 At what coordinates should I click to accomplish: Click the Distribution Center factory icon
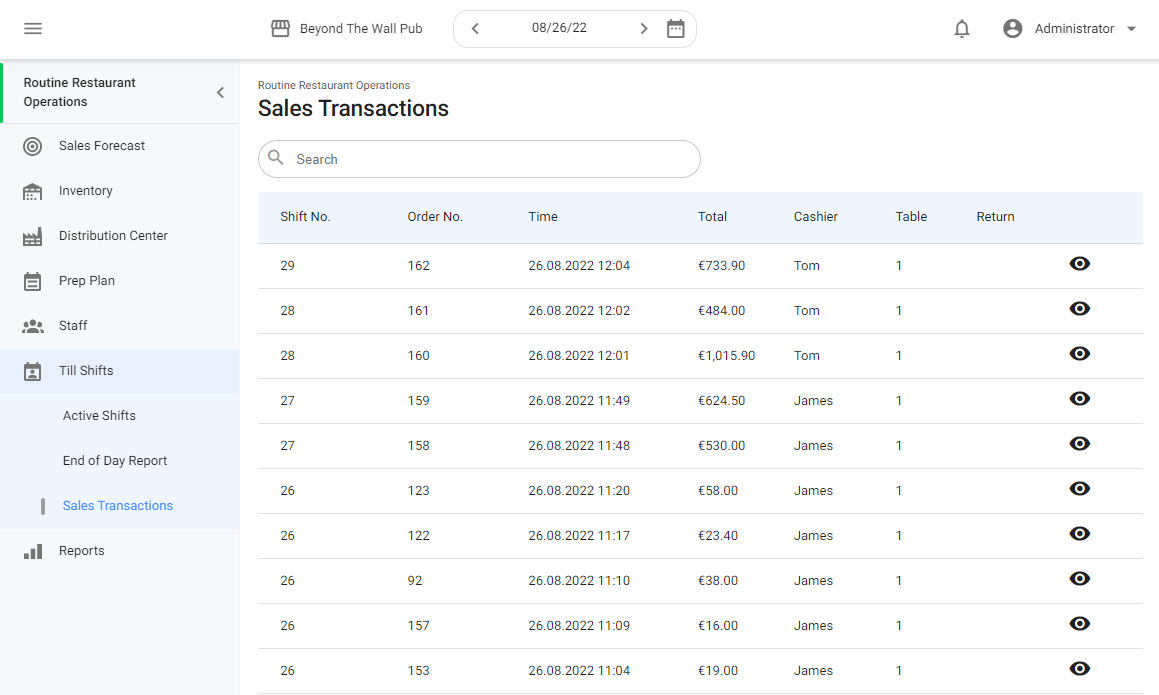[x=33, y=236]
